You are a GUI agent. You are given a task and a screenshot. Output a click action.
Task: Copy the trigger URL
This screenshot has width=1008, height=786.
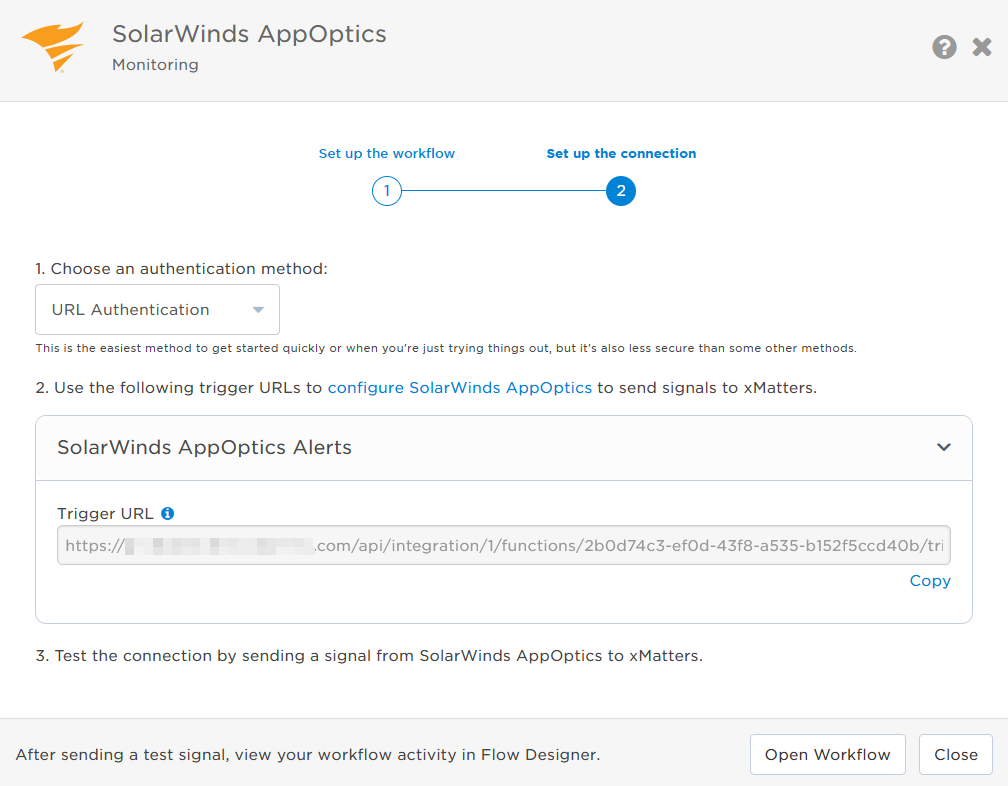click(929, 580)
